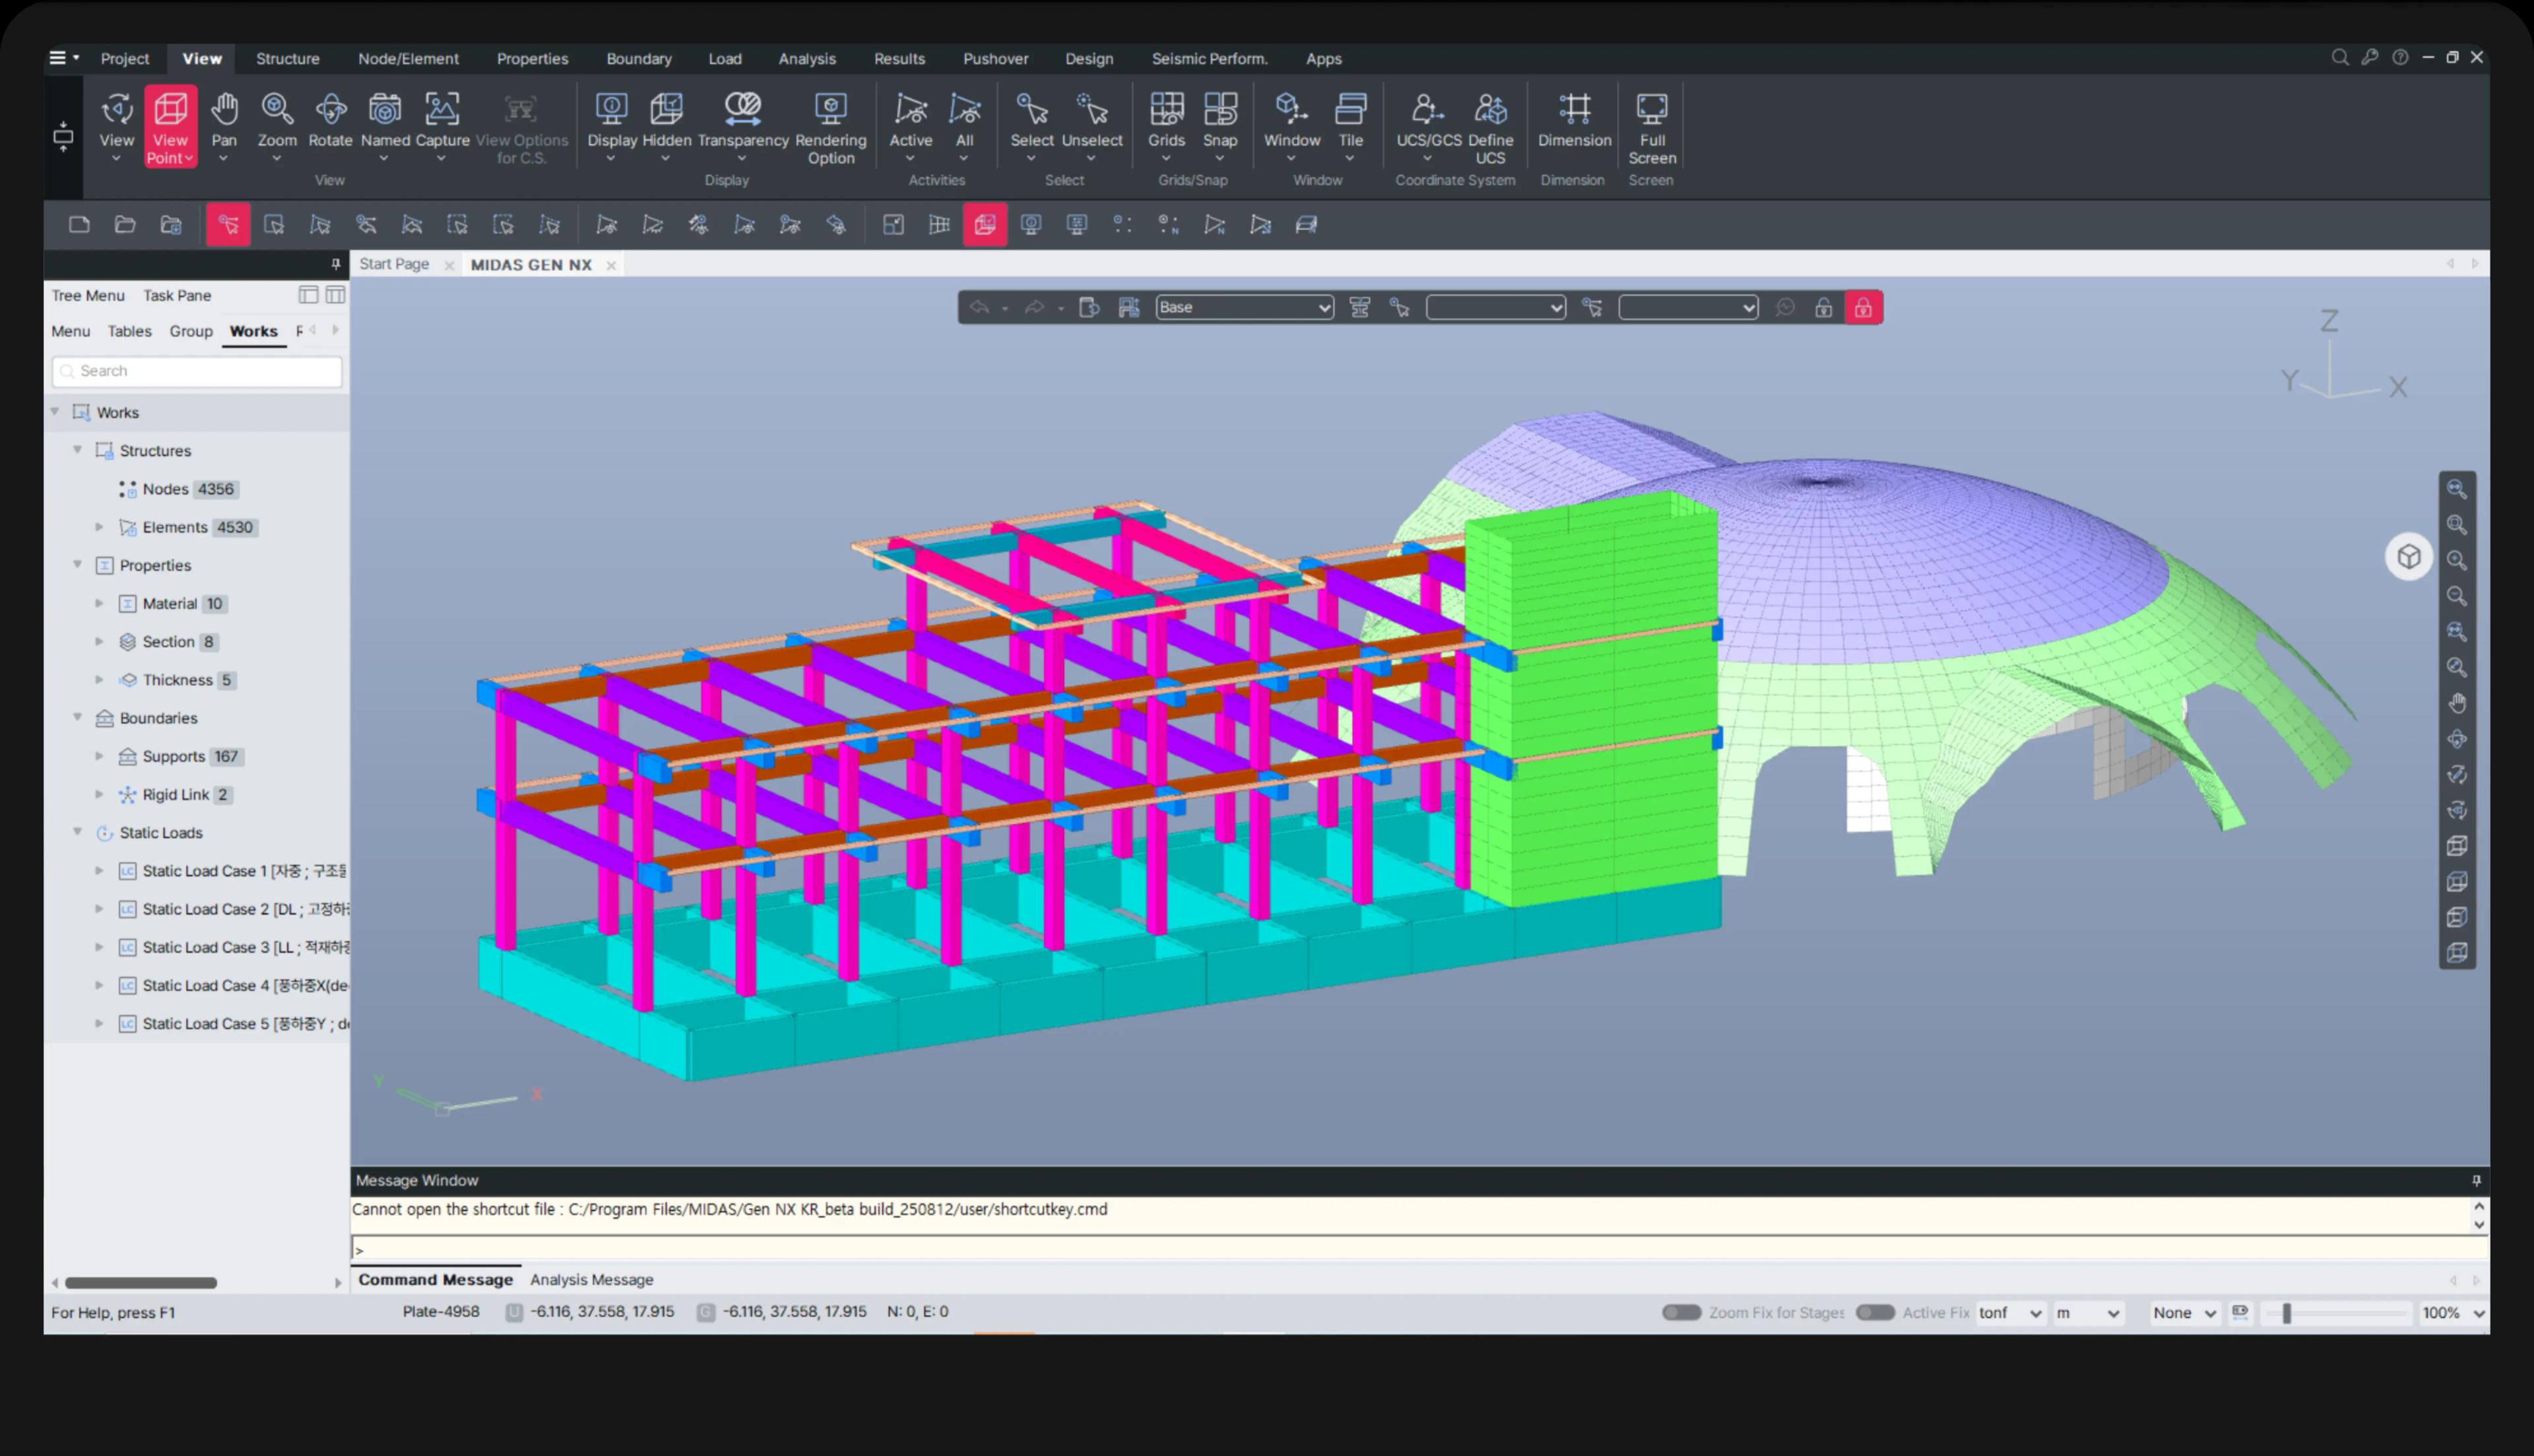Expand the Elements tree node
2534x1456 pixels.
click(x=99, y=527)
